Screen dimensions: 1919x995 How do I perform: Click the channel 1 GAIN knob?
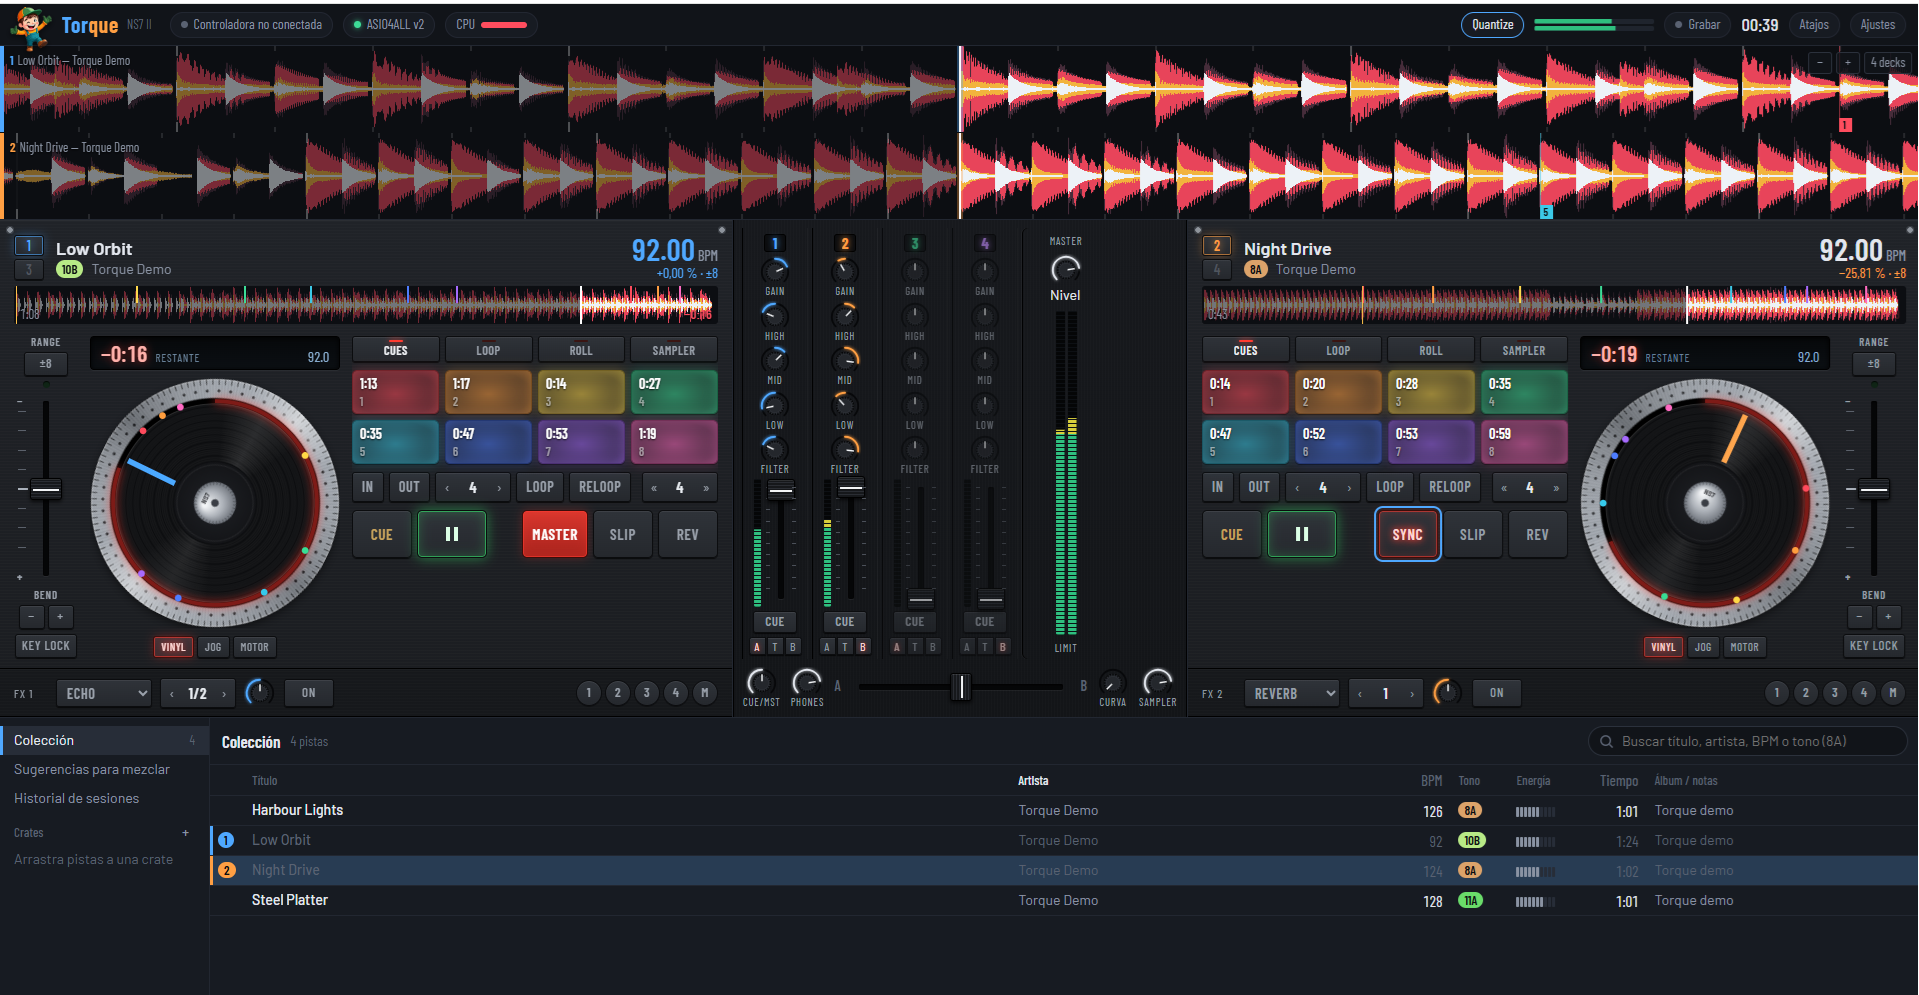[x=775, y=270]
